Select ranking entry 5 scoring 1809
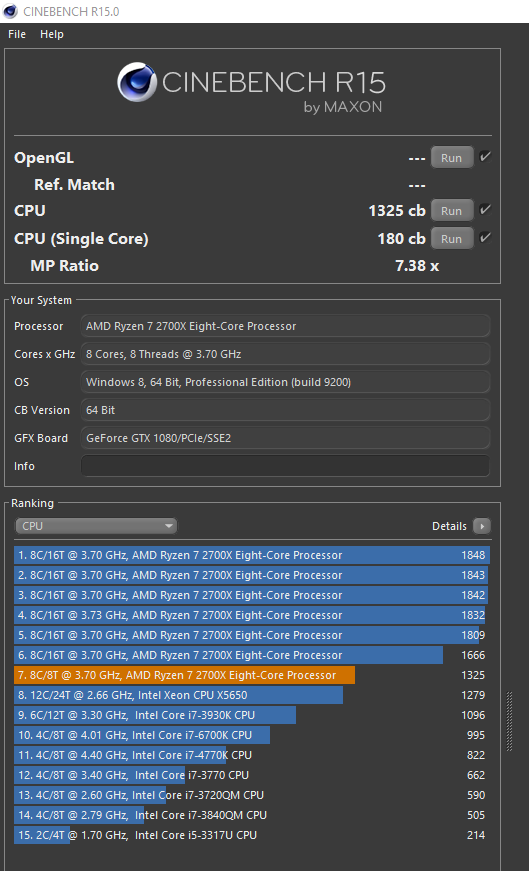The height and width of the screenshot is (871, 529). tap(252, 635)
